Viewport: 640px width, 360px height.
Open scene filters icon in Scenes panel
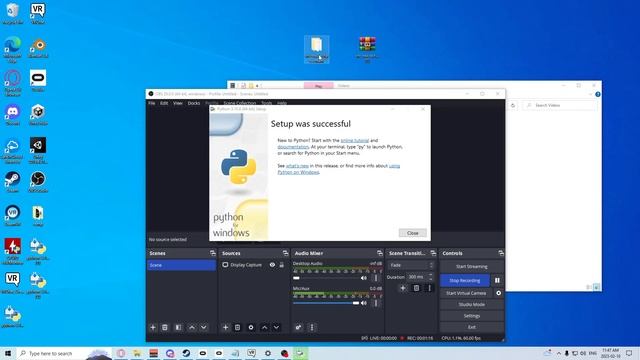[178, 327]
